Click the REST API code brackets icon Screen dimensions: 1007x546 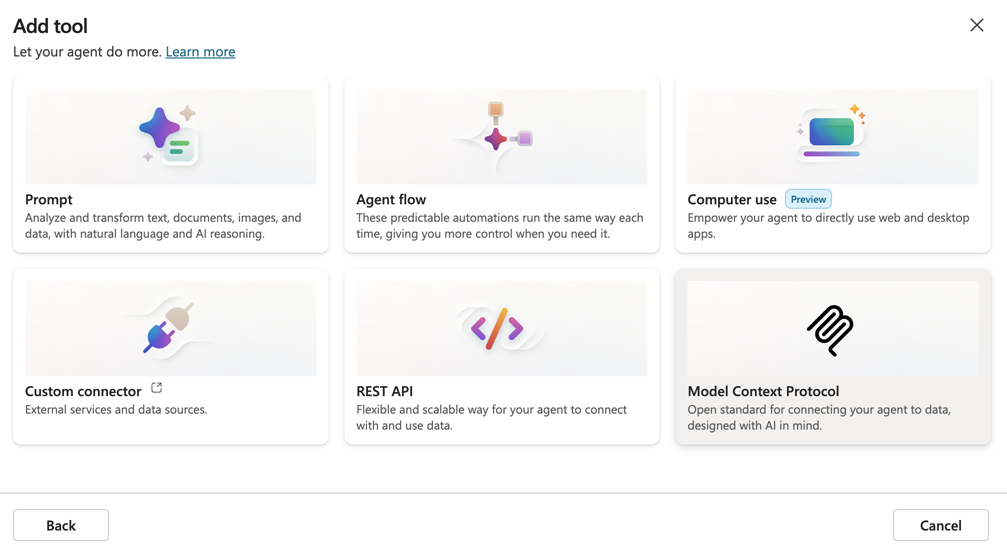(497, 328)
